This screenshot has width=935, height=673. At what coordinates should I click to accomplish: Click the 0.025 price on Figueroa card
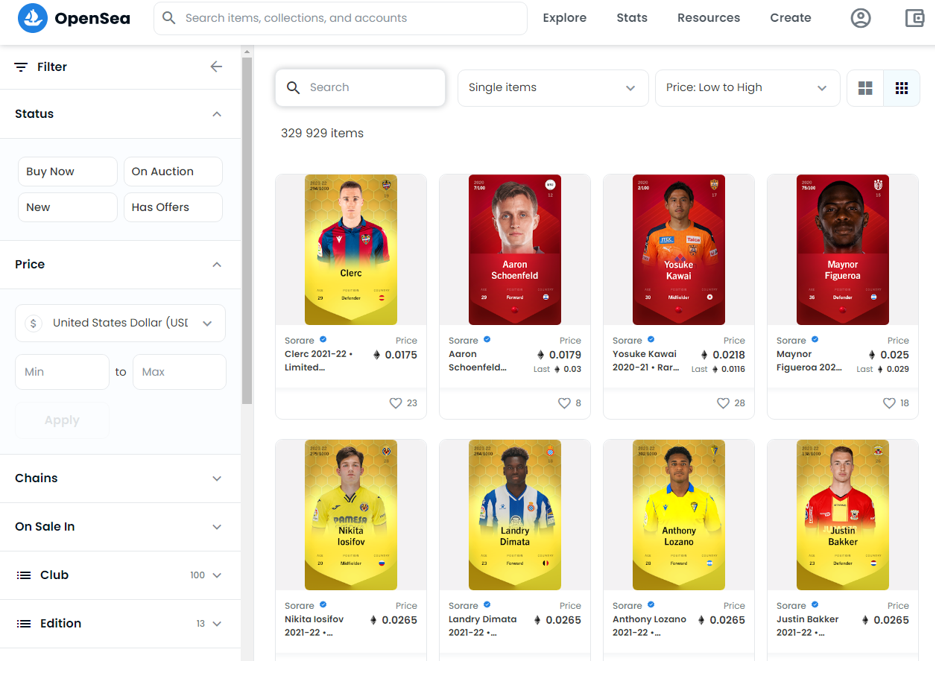point(894,355)
